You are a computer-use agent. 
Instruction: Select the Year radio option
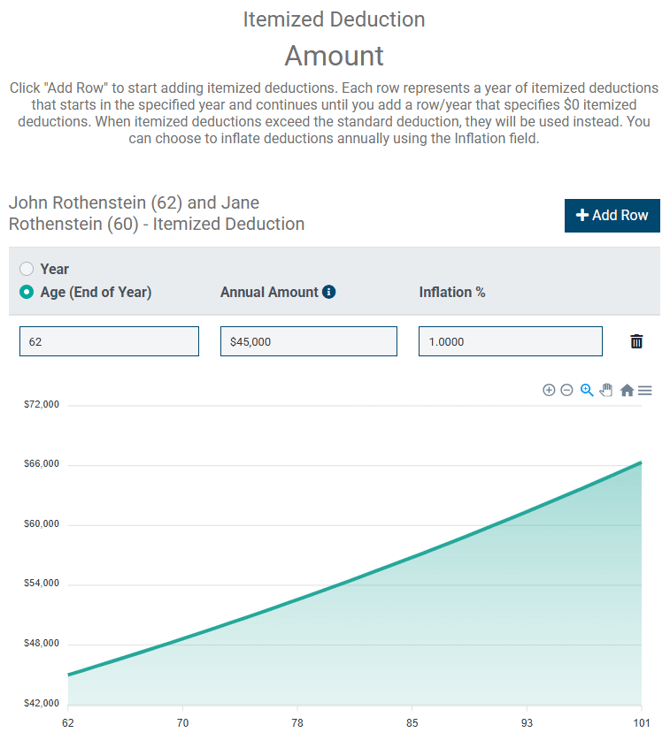[x=27, y=269]
